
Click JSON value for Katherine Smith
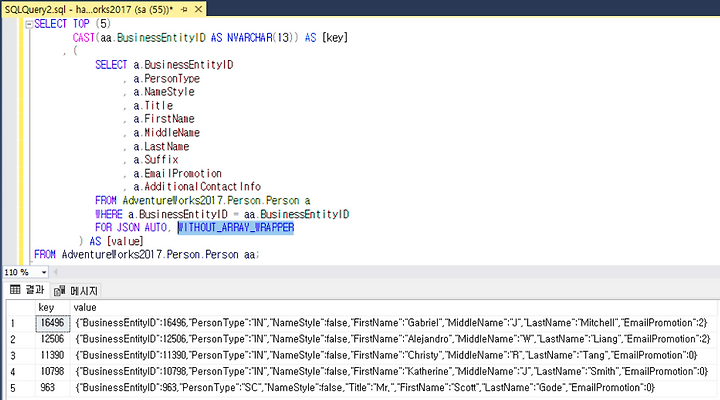click(x=392, y=371)
